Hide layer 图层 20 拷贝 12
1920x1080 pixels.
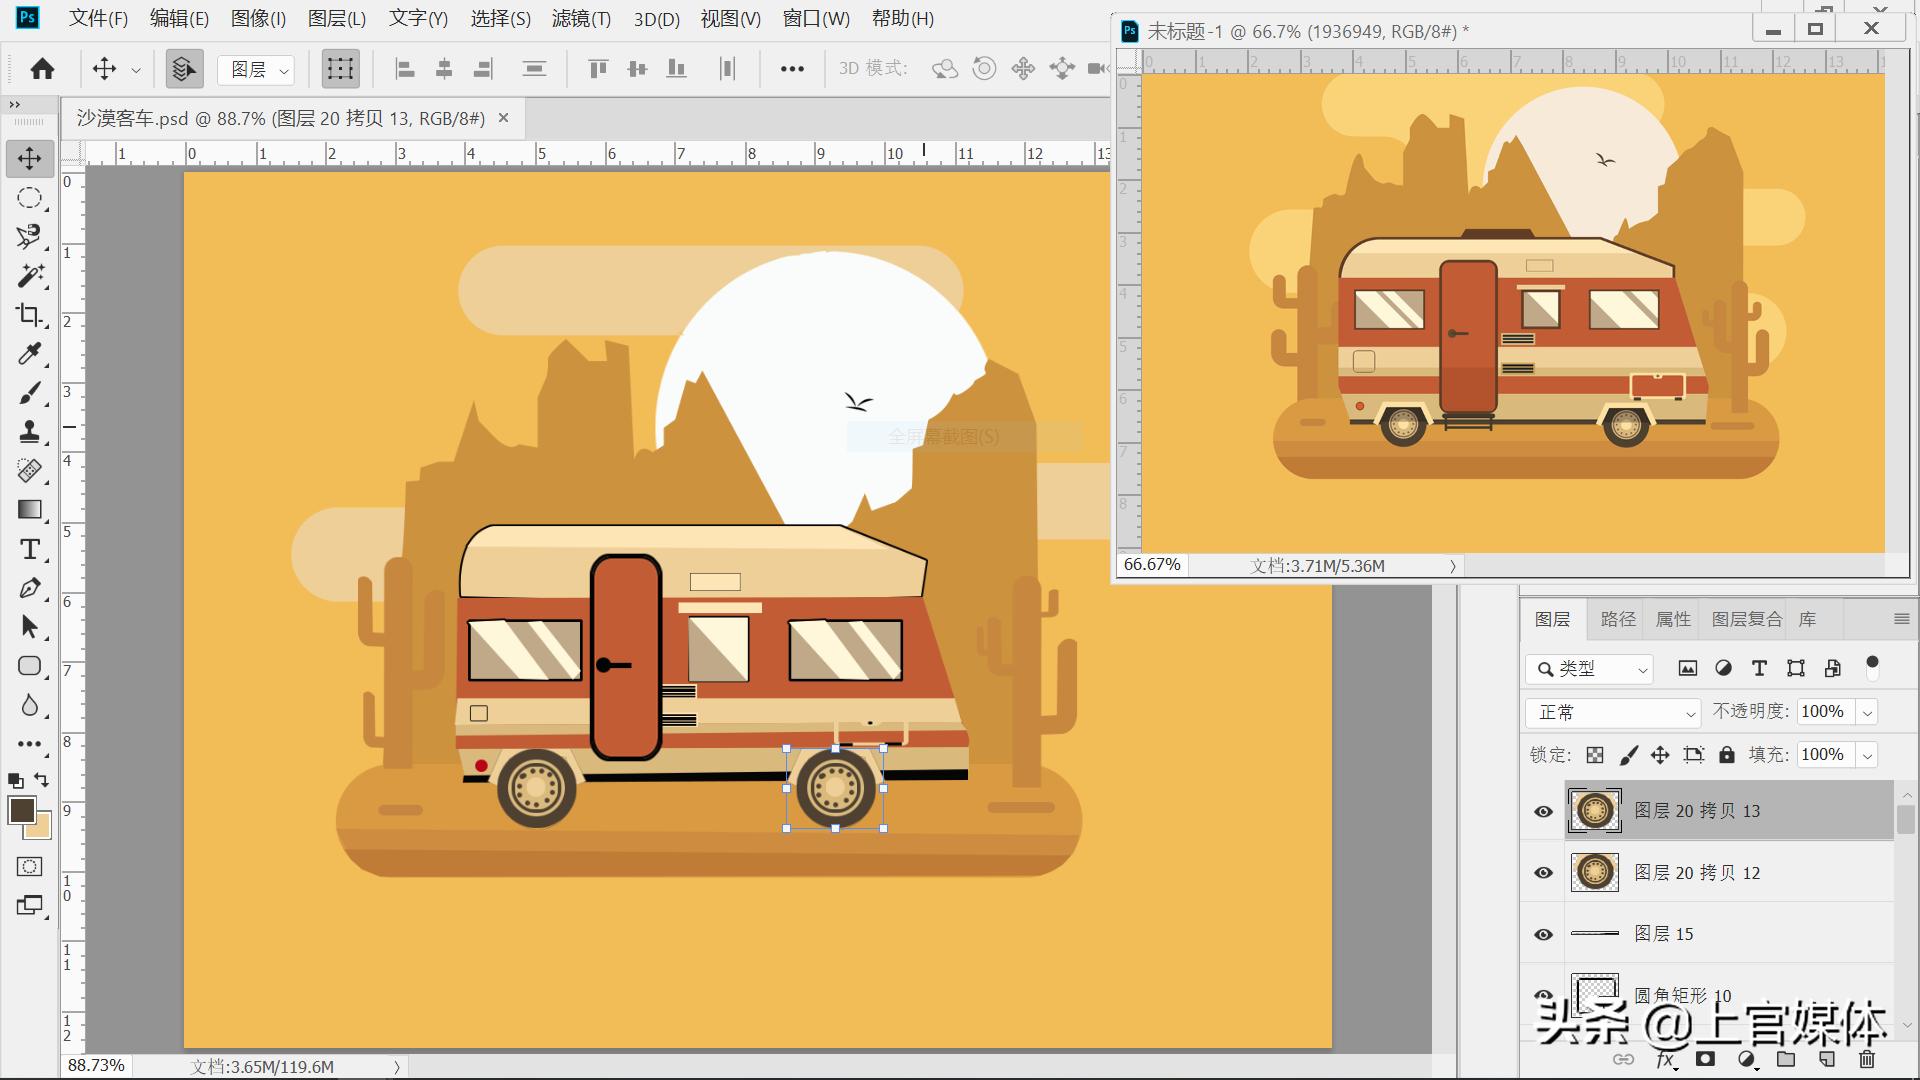point(1543,873)
